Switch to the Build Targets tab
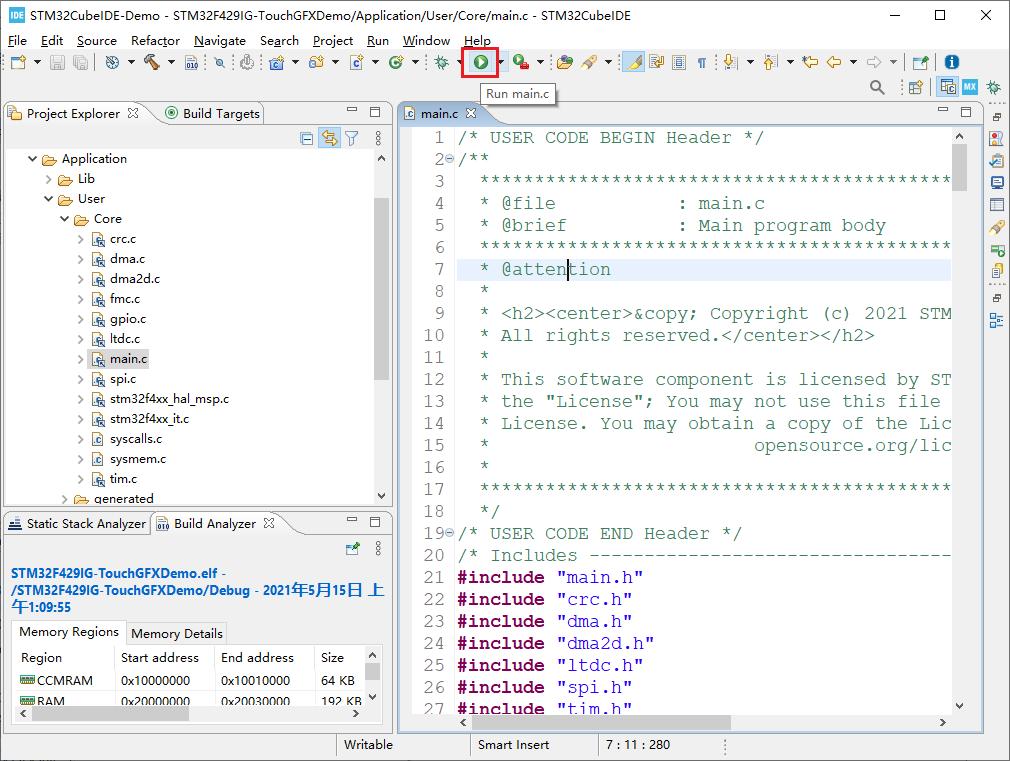 click(220, 113)
